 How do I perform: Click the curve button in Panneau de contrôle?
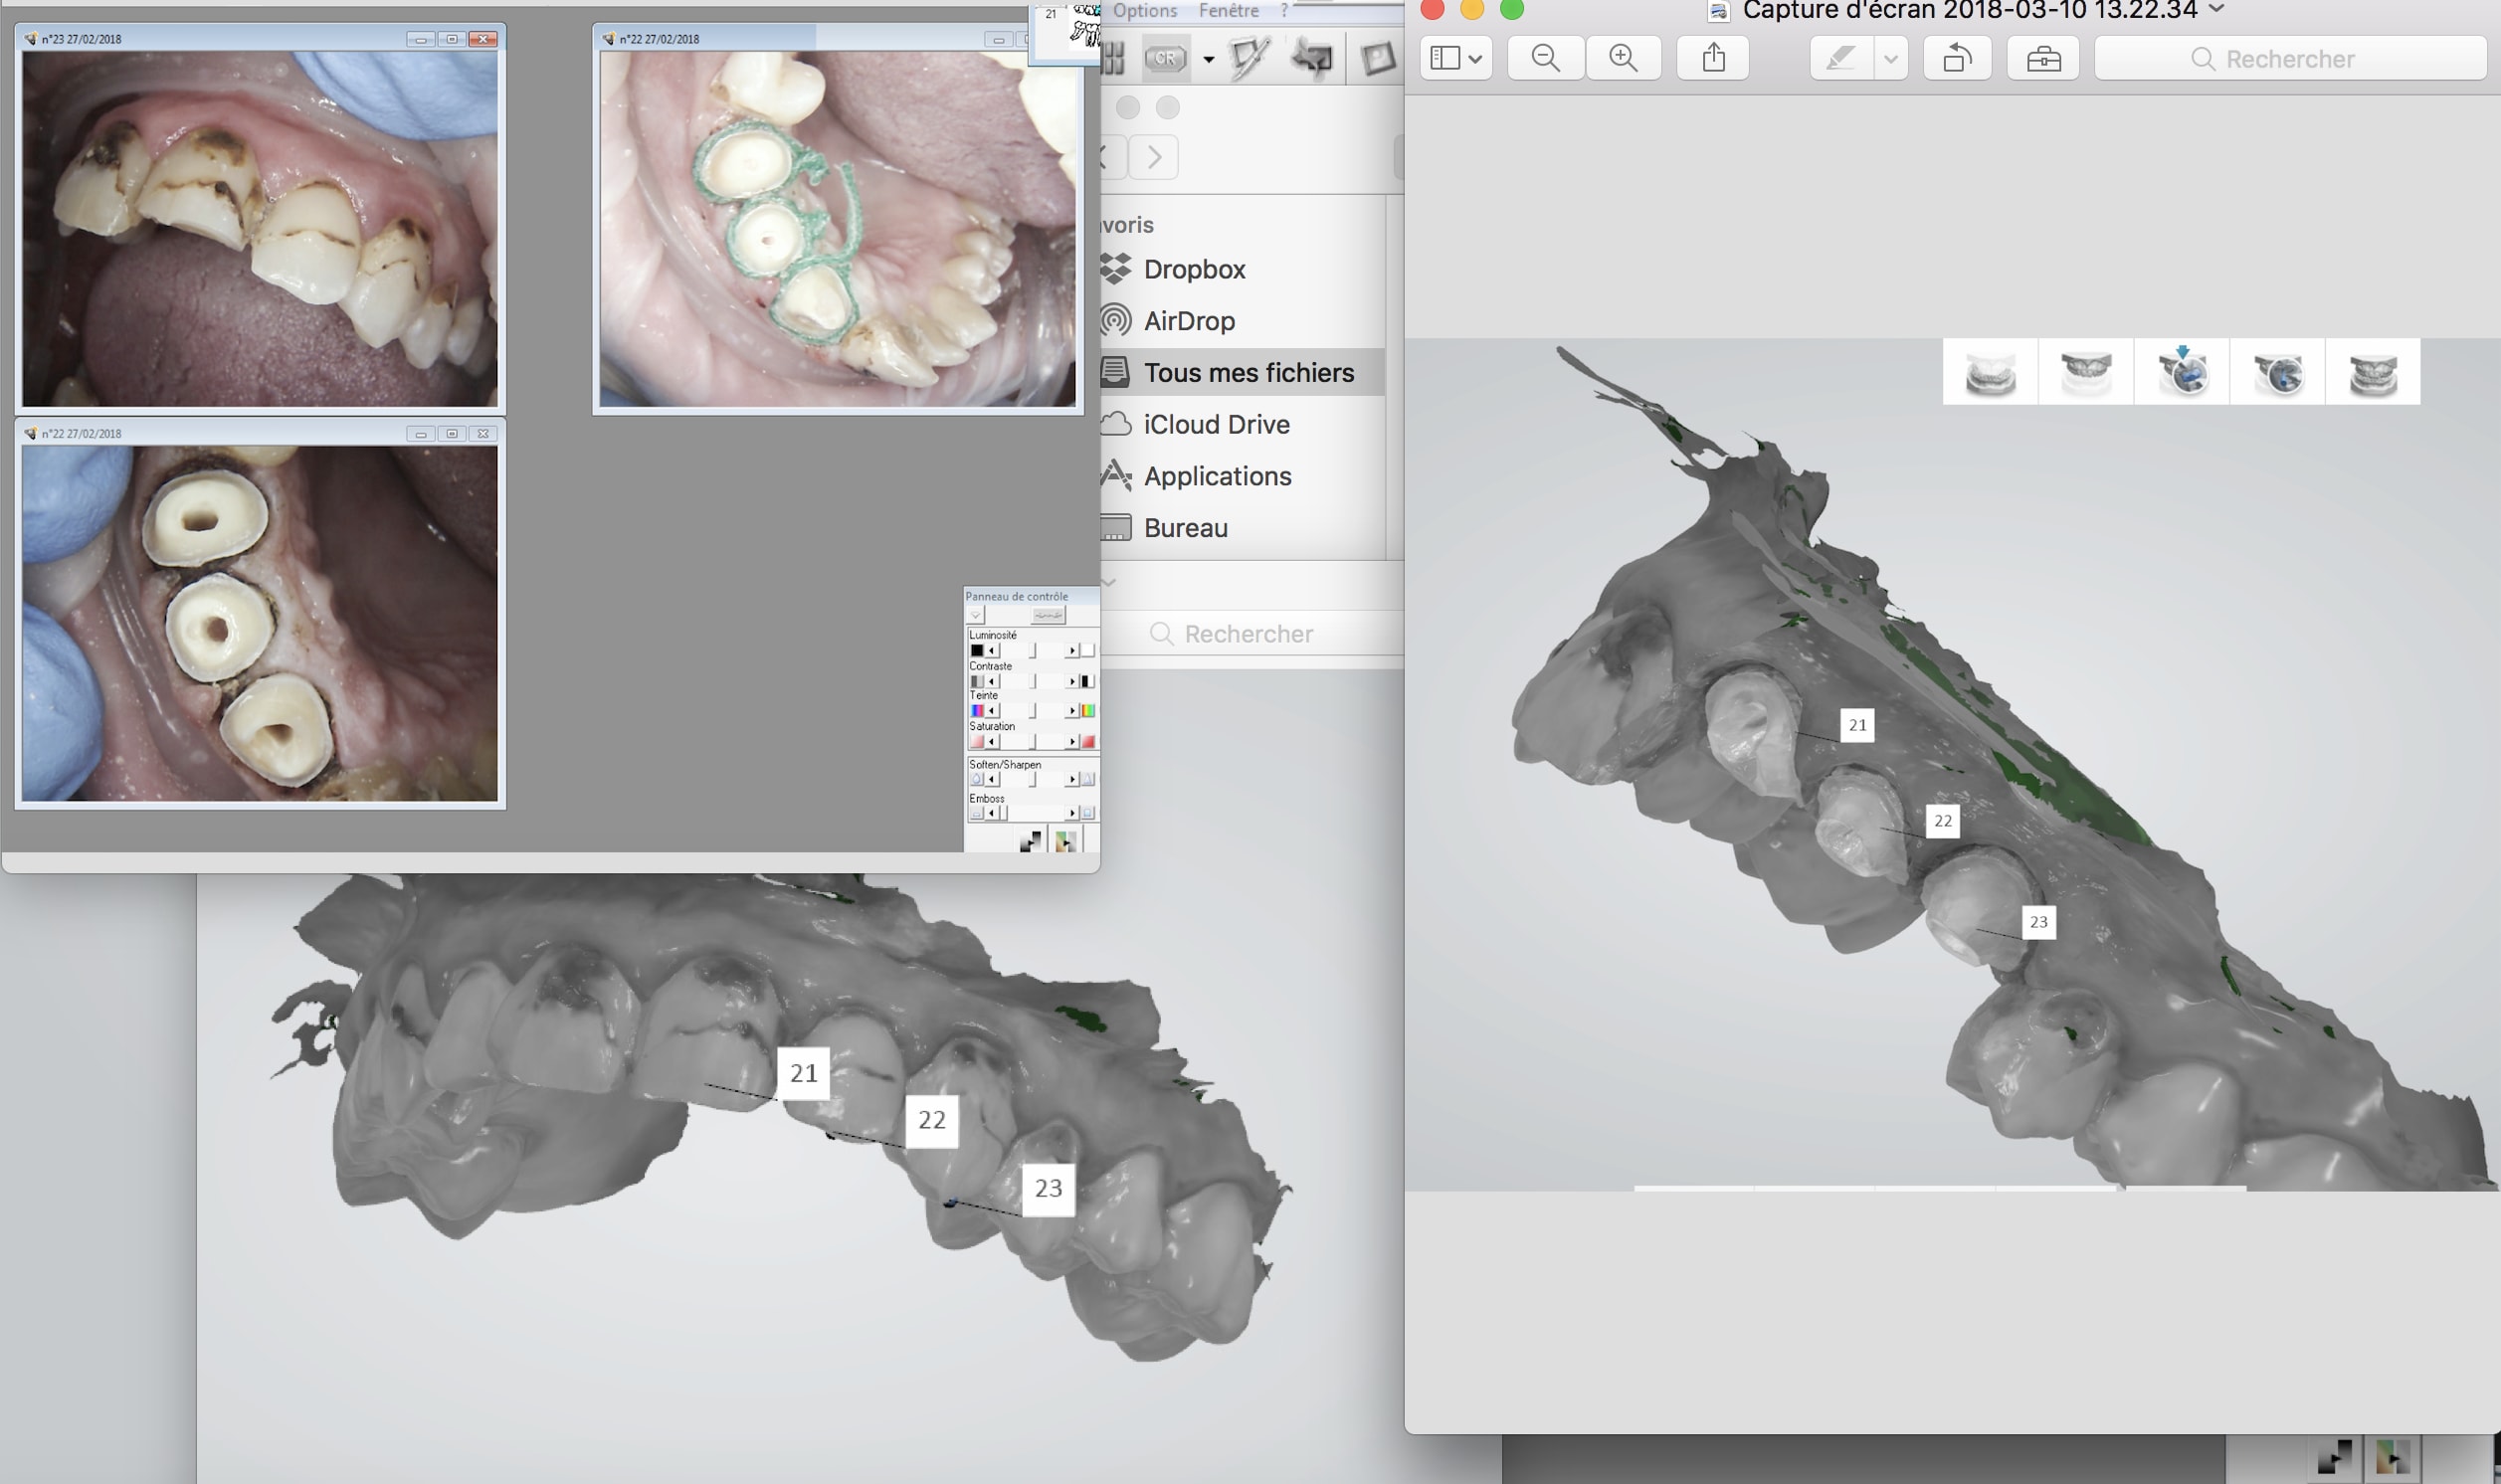pyautogui.click(x=1049, y=615)
